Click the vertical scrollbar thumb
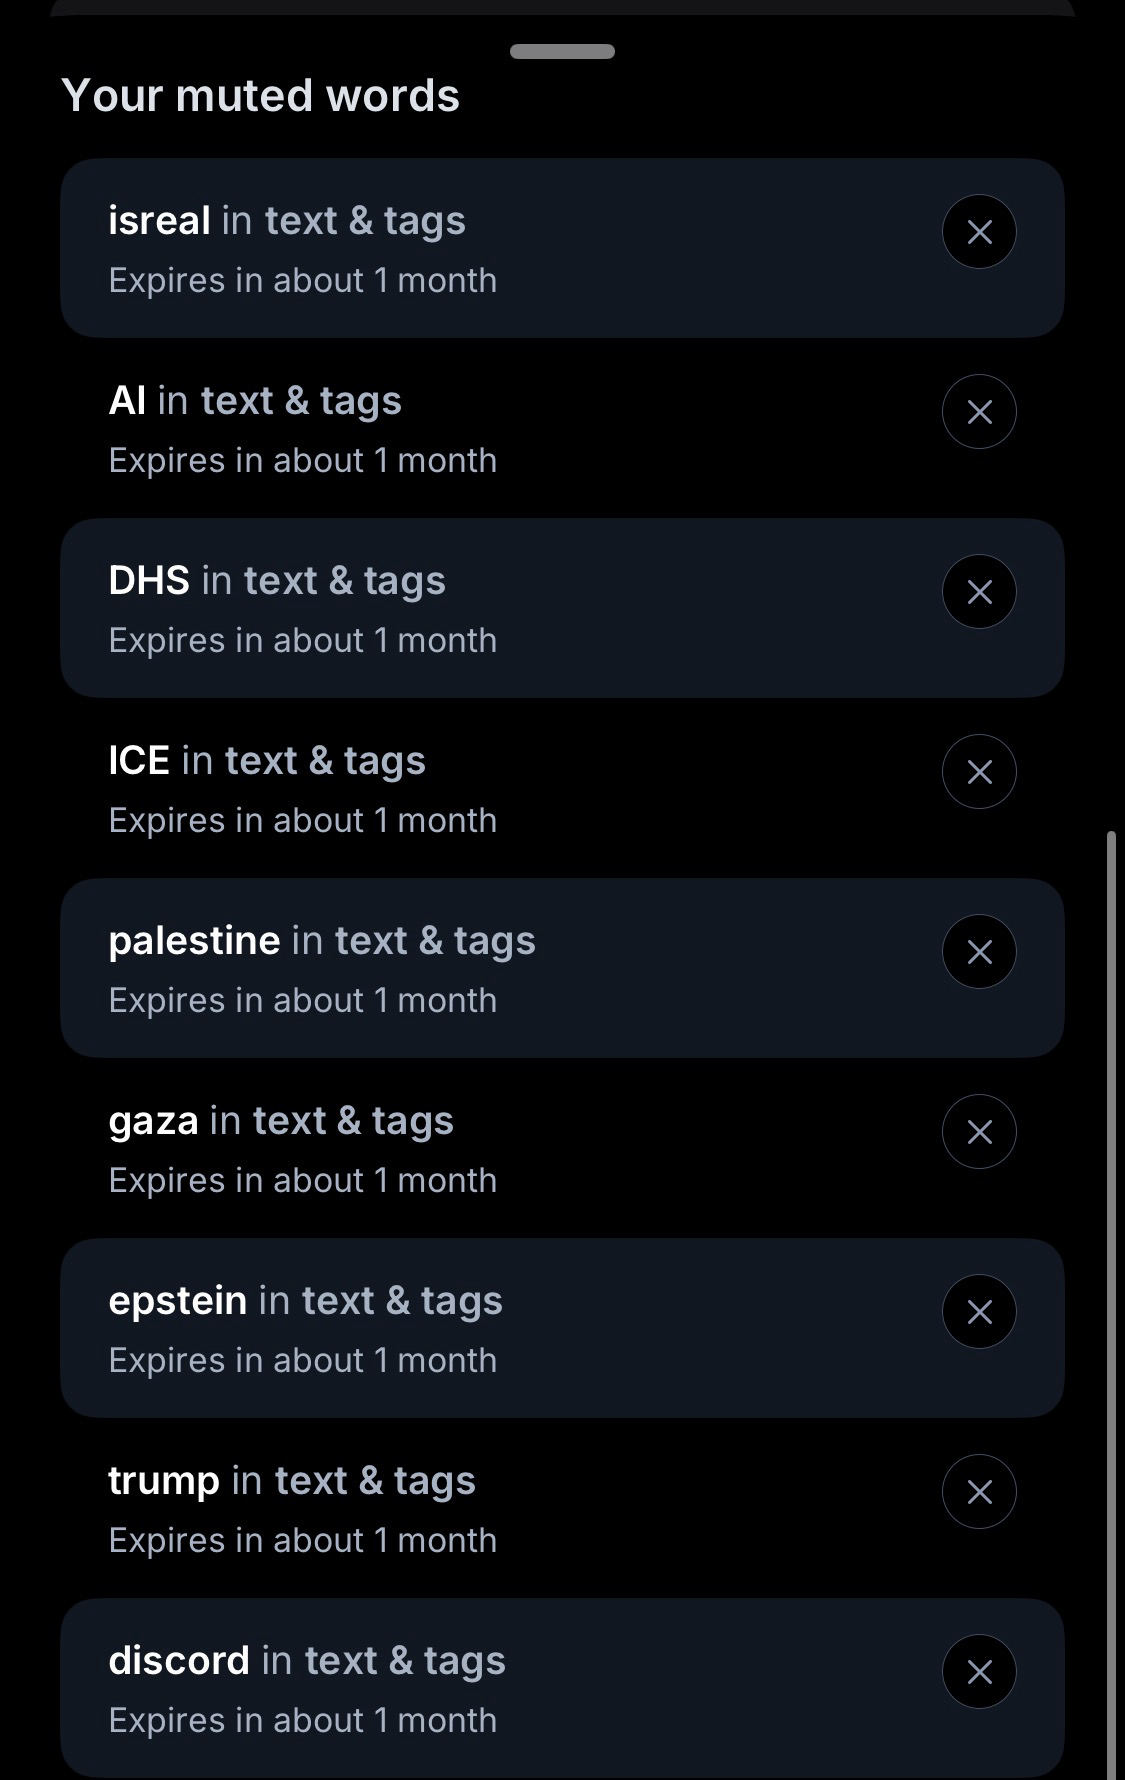 [x=1111, y=1300]
